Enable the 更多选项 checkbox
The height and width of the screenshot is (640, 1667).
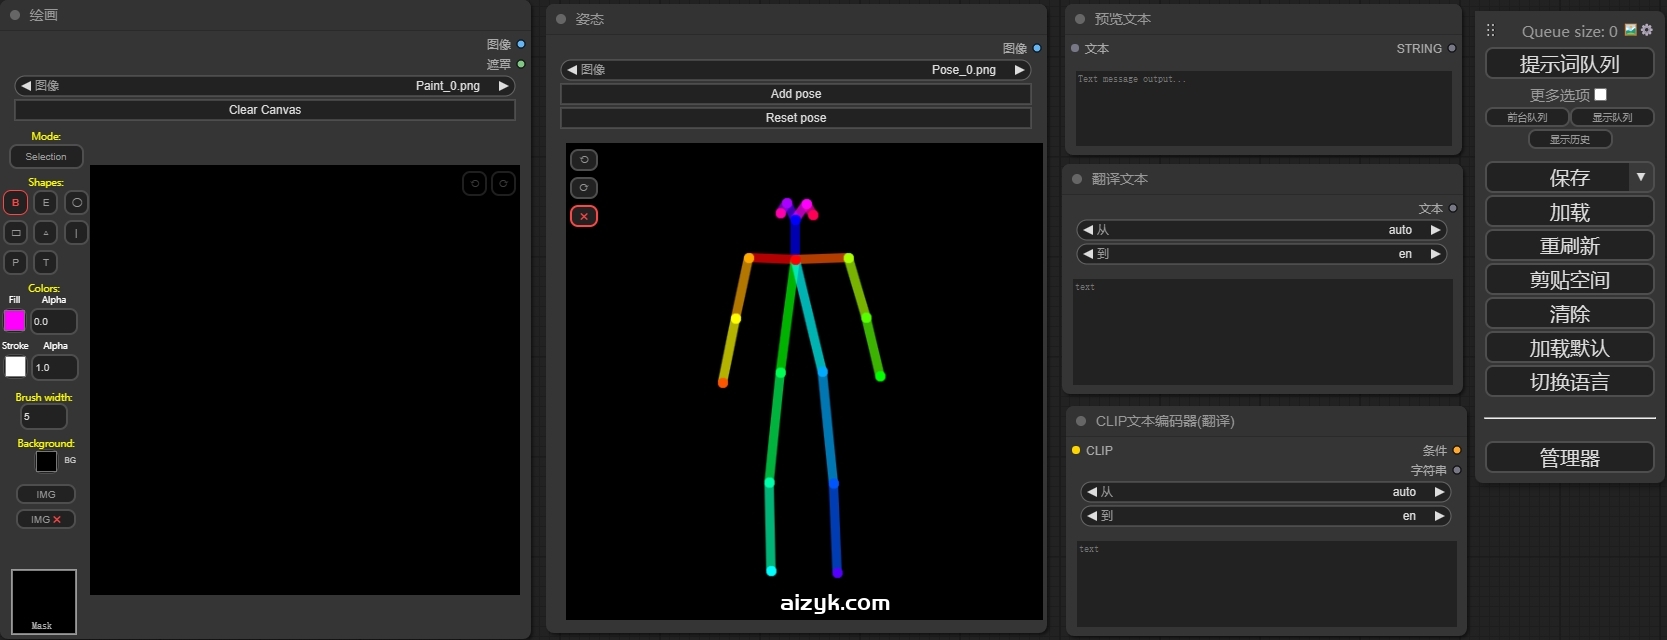[x=1600, y=95]
